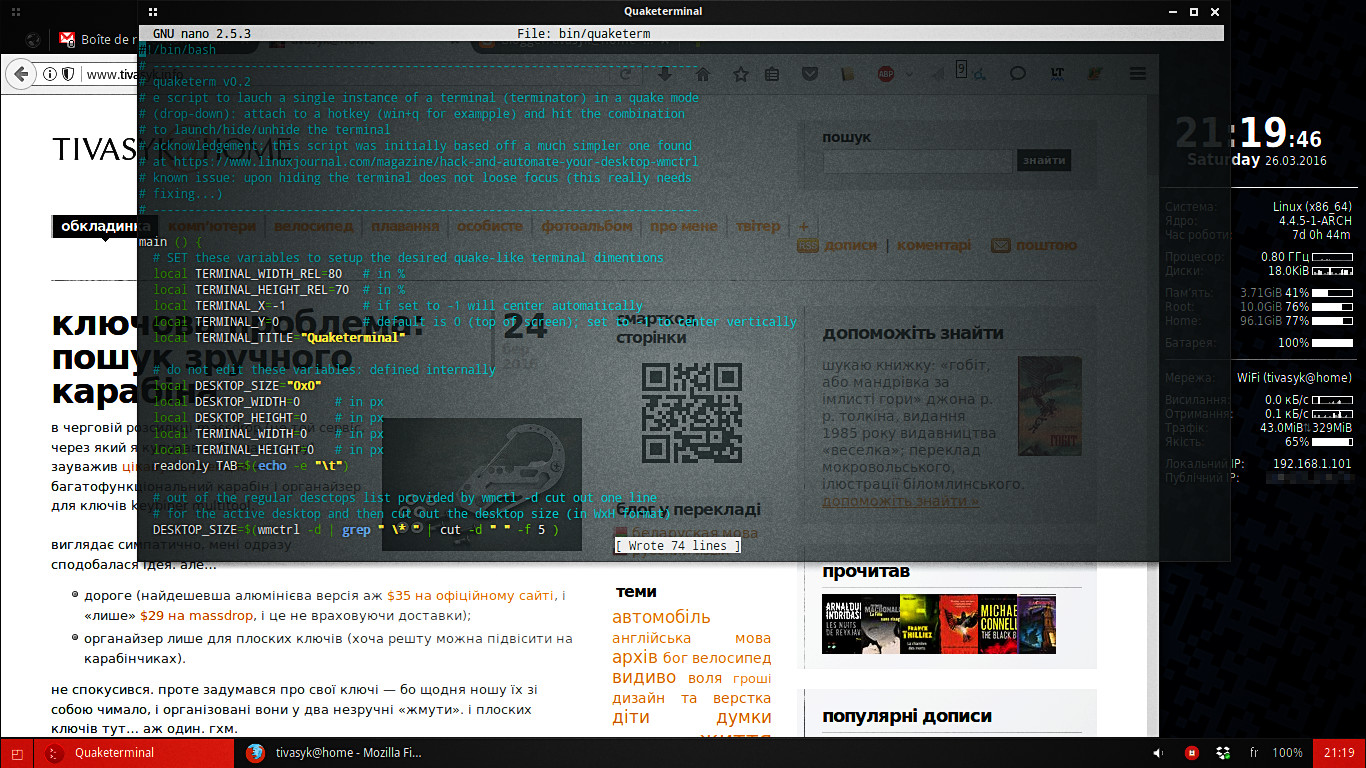Open the 'думки' tag
1366x768 pixels.
point(744,717)
